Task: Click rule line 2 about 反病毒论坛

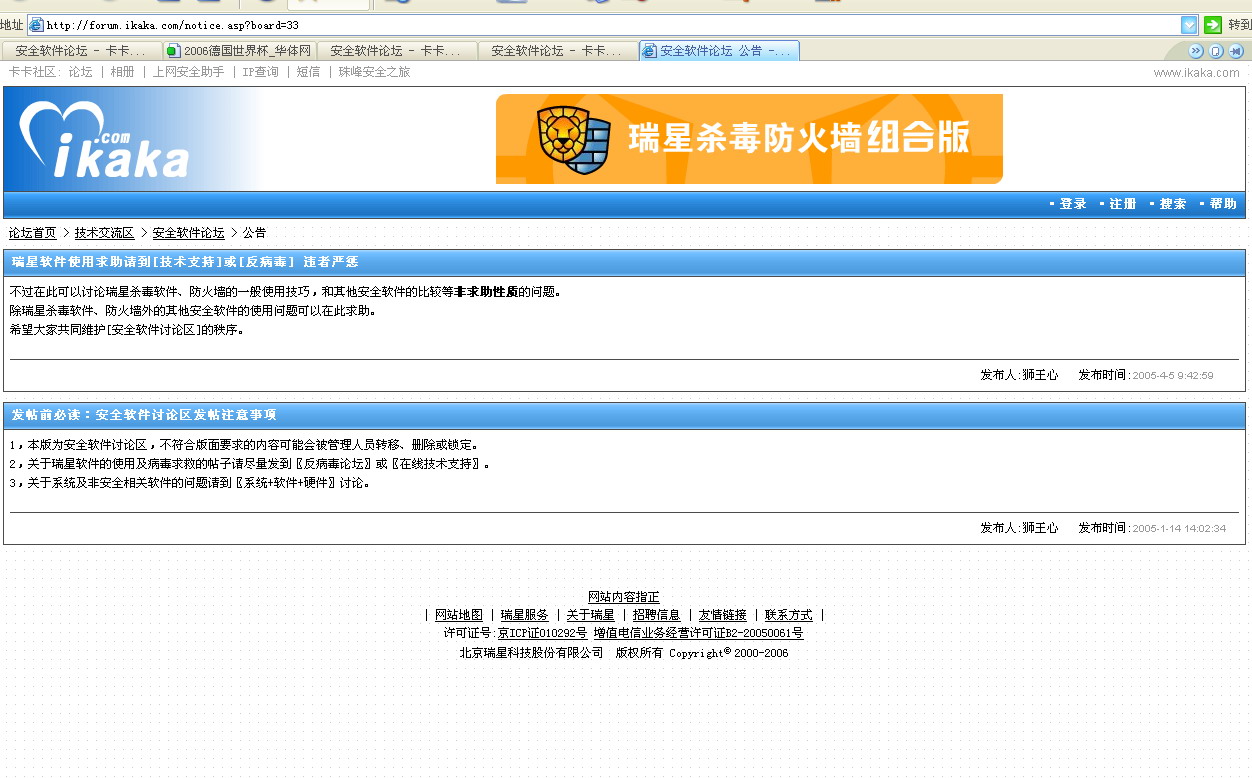Action: pyautogui.click(x=251, y=464)
